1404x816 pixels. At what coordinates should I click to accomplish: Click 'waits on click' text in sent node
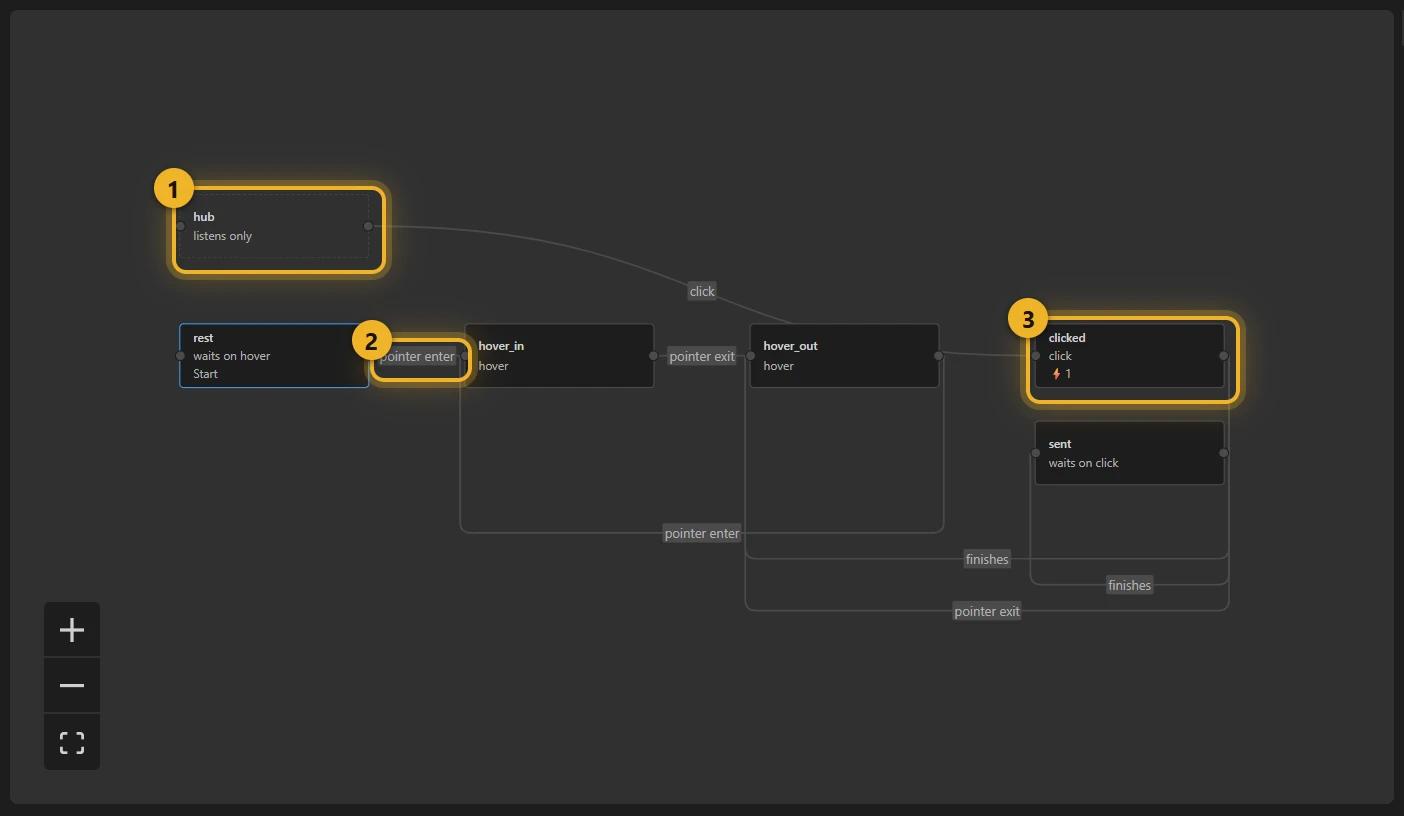1083,463
